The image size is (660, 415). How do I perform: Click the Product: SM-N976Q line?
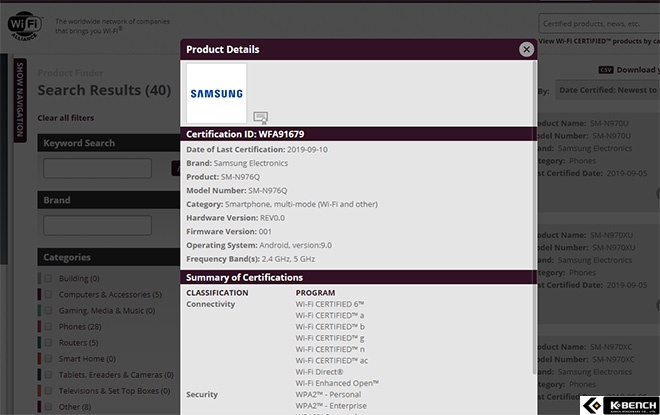coord(223,177)
